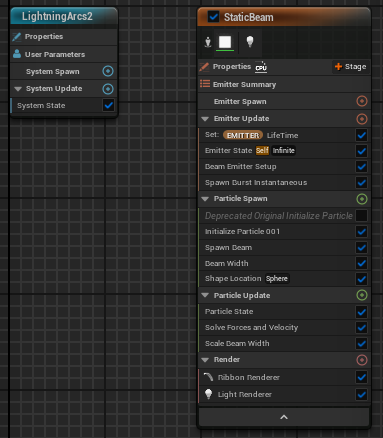Select the System Spawn row

click(x=64, y=71)
